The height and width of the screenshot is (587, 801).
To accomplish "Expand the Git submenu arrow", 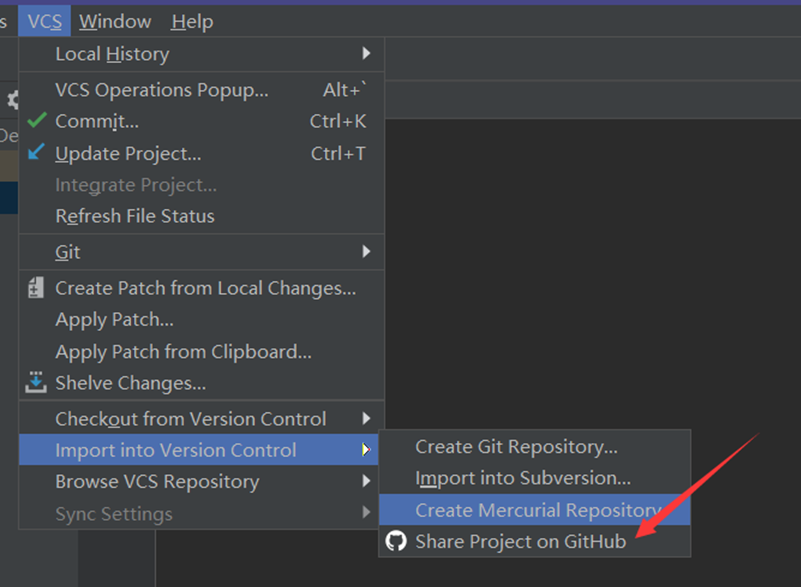I will [x=366, y=251].
